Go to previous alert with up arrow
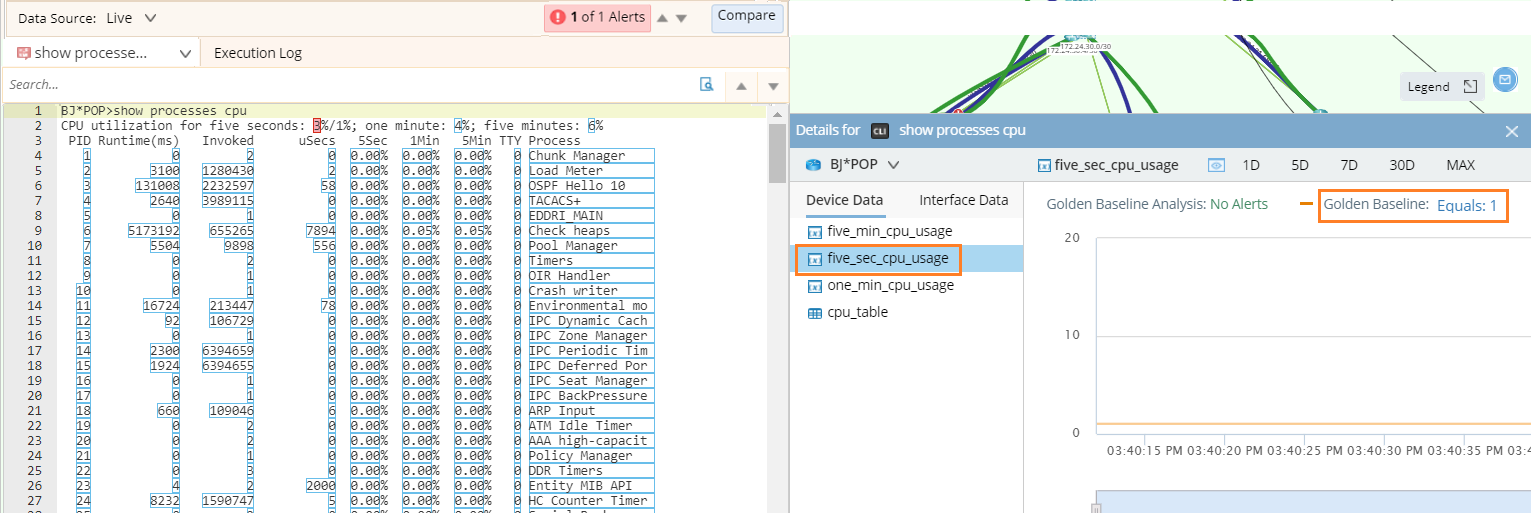The height and width of the screenshot is (513, 1531). click(x=662, y=18)
